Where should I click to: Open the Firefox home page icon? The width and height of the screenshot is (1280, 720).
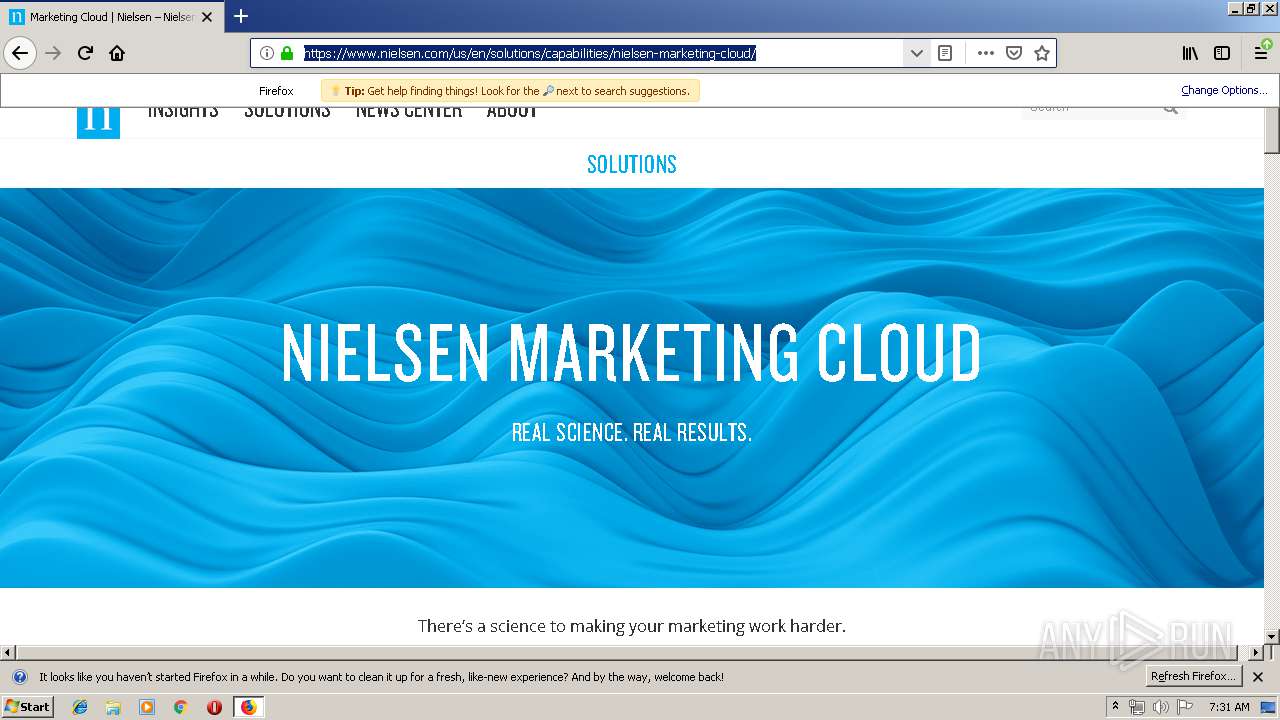(117, 53)
